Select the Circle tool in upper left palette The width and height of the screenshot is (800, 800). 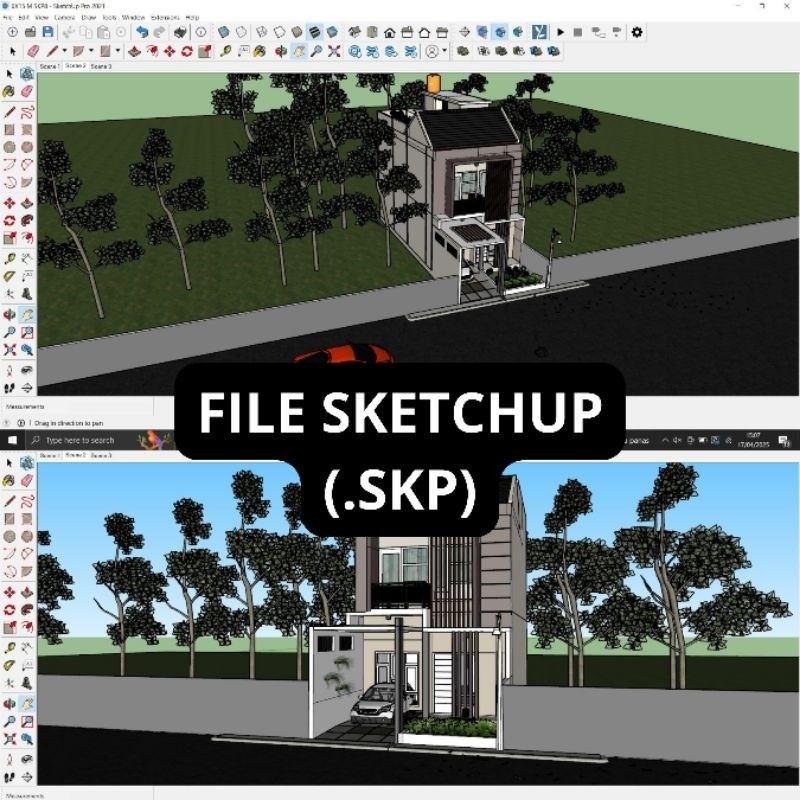(9, 147)
